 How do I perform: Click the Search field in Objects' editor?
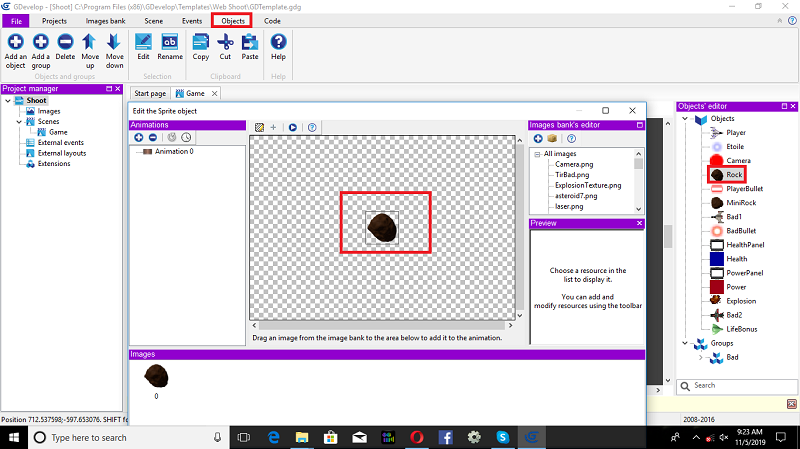(737, 386)
